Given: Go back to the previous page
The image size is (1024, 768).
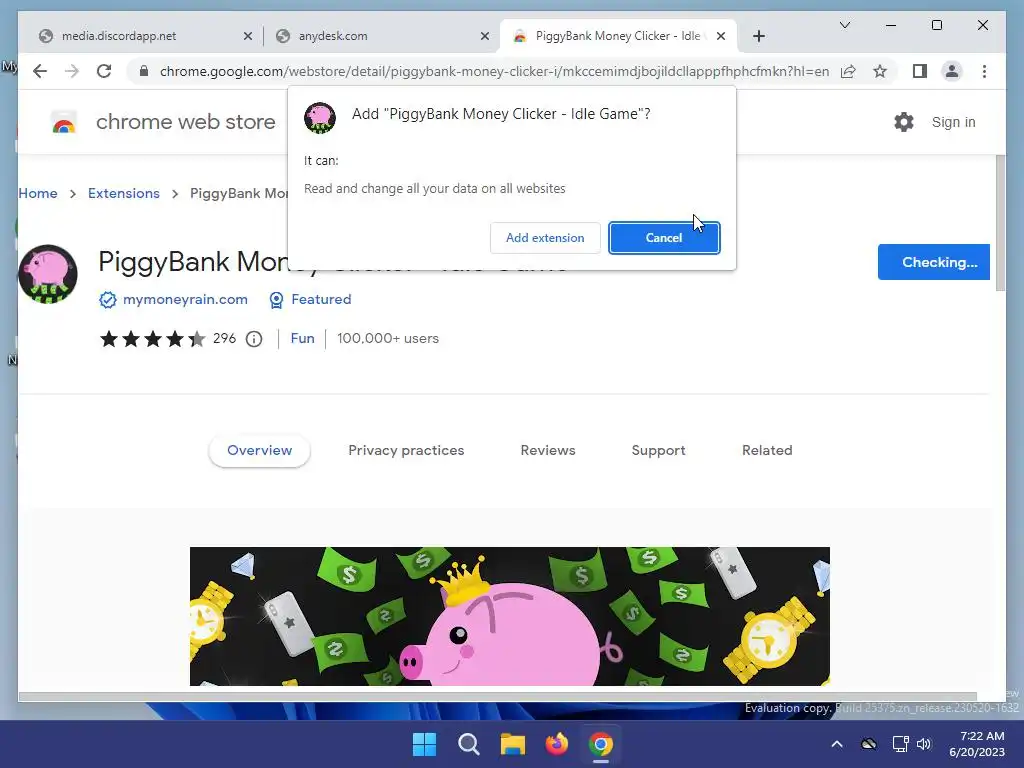Looking at the screenshot, I should click(40, 71).
